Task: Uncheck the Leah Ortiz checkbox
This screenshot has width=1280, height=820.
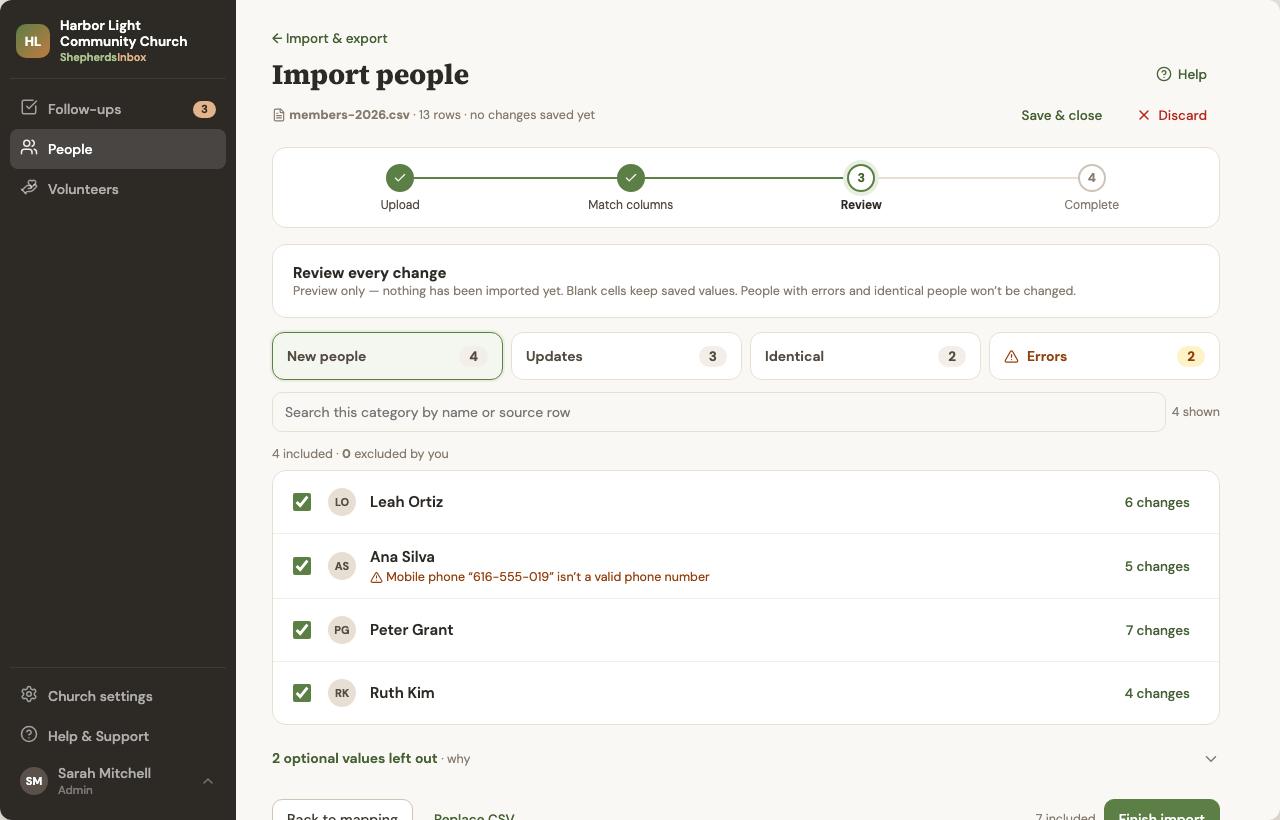Action: 302,502
